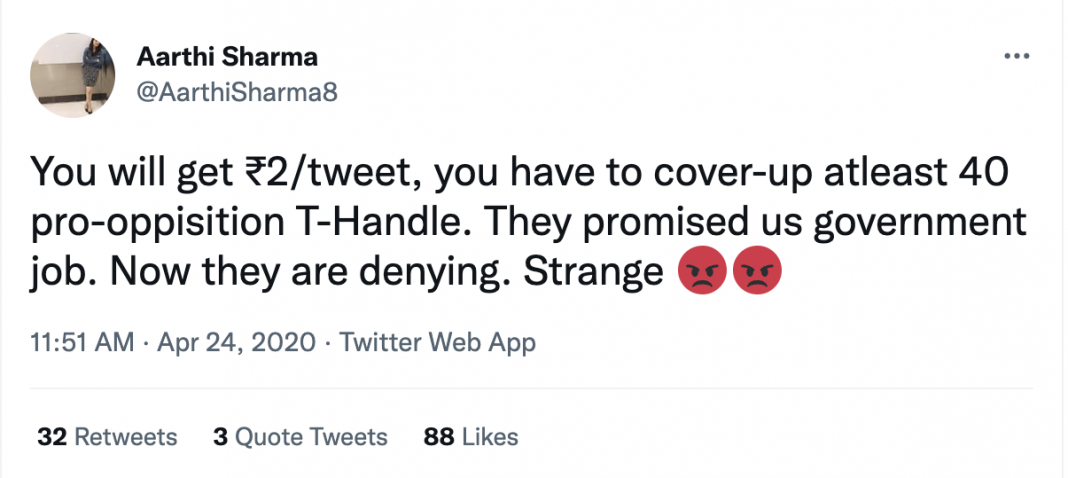Open the 11:51 AM timestamp link

83,343
